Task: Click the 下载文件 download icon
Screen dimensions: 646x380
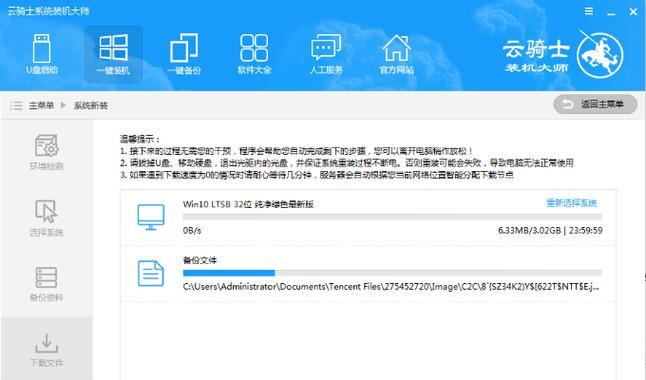Action: coord(47,343)
